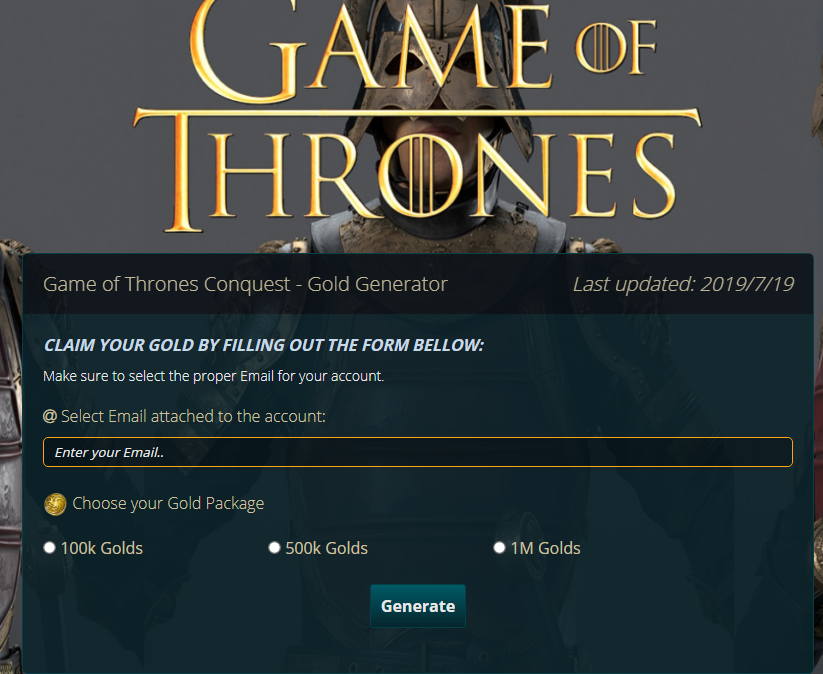Click the '500k Golds' label text
Image resolution: width=823 pixels, height=674 pixels.
[x=326, y=548]
